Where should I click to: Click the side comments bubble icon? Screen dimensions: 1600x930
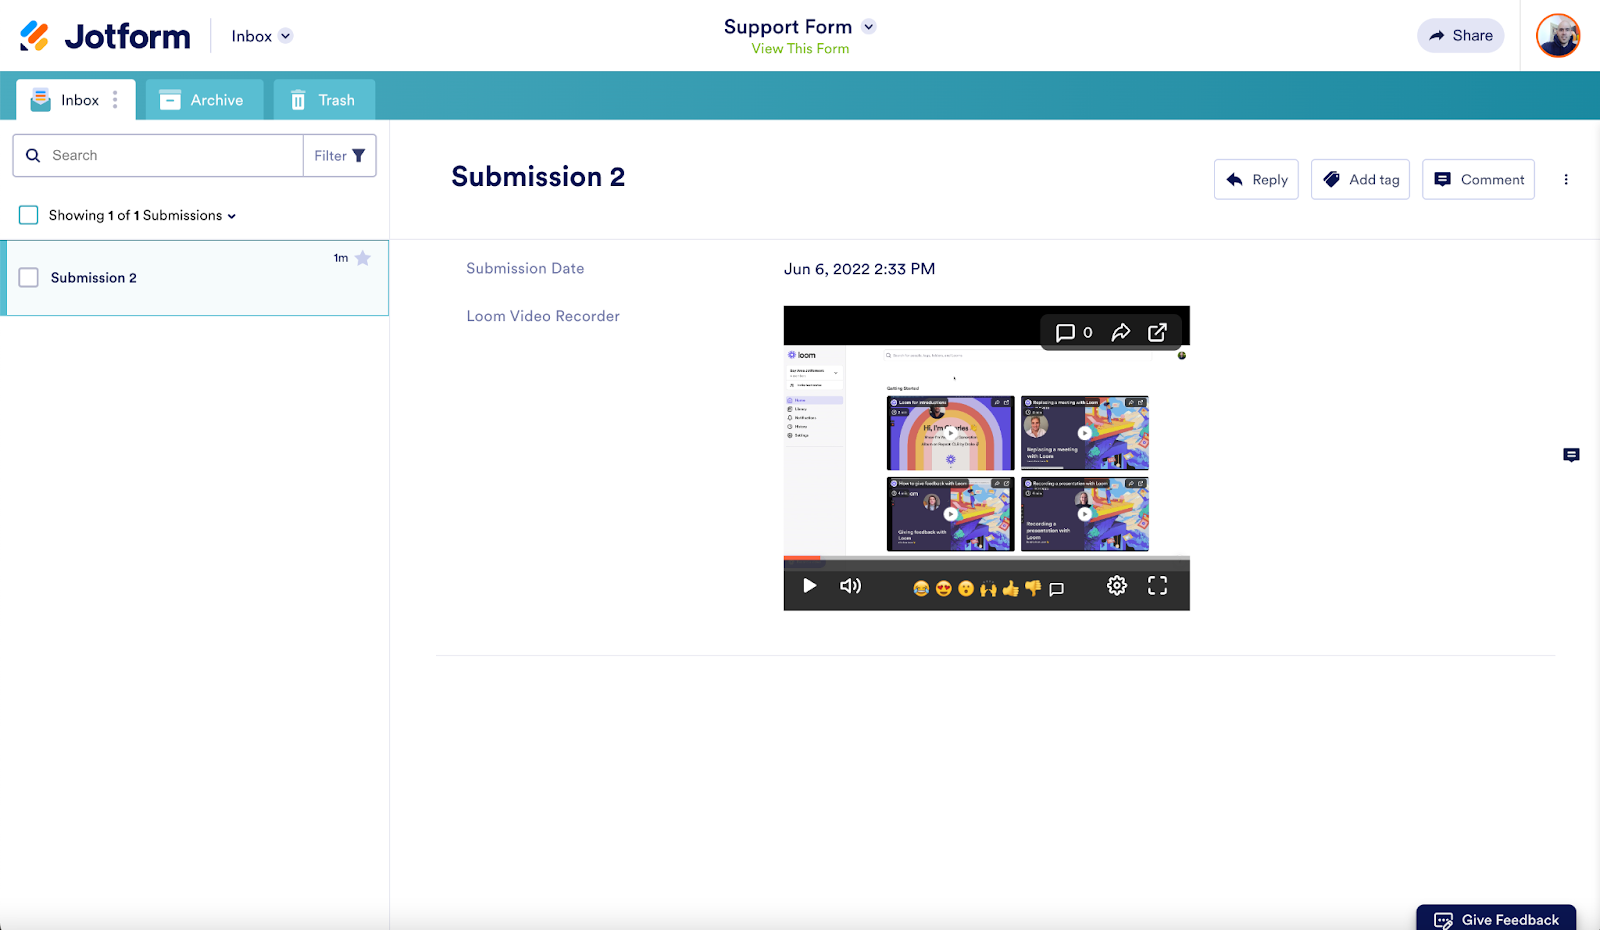point(1571,455)
